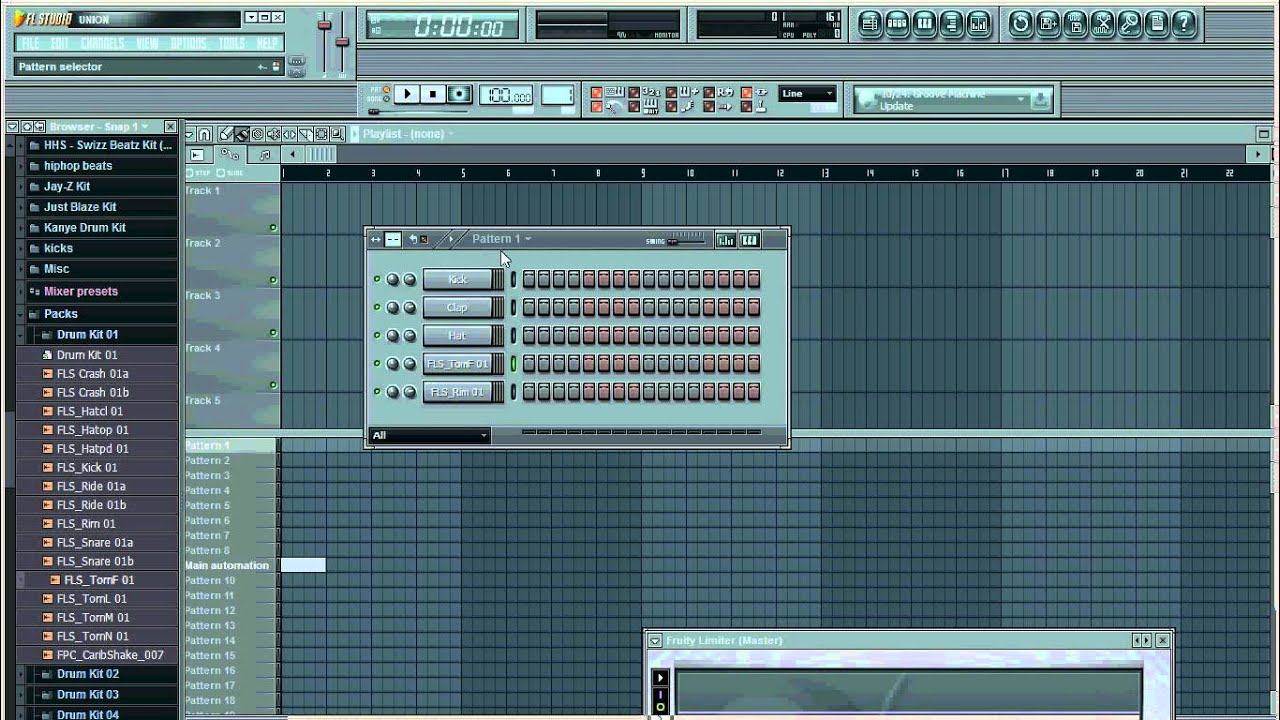
Task: Click Stop in the transport panel
Action: click(432, 94)
